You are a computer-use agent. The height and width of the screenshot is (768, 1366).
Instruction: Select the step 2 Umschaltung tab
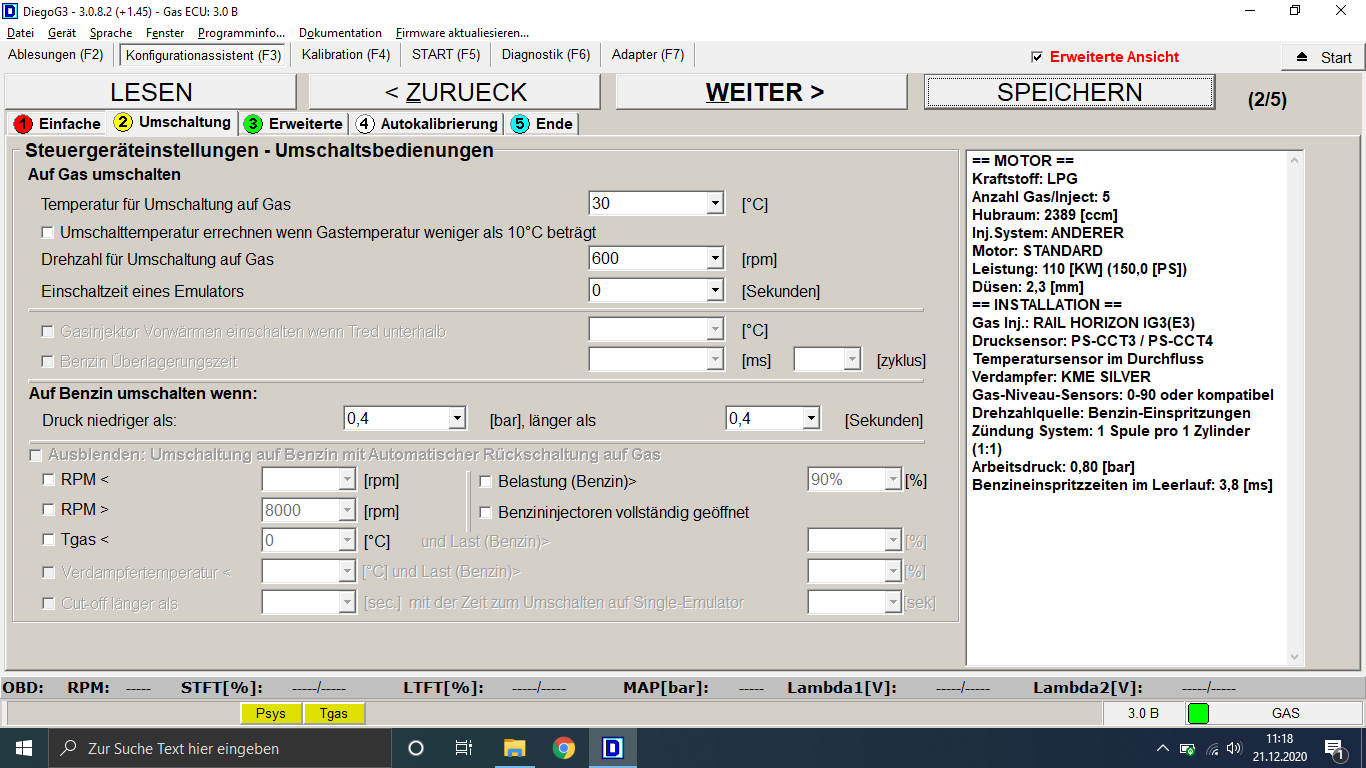coord(173,122)
